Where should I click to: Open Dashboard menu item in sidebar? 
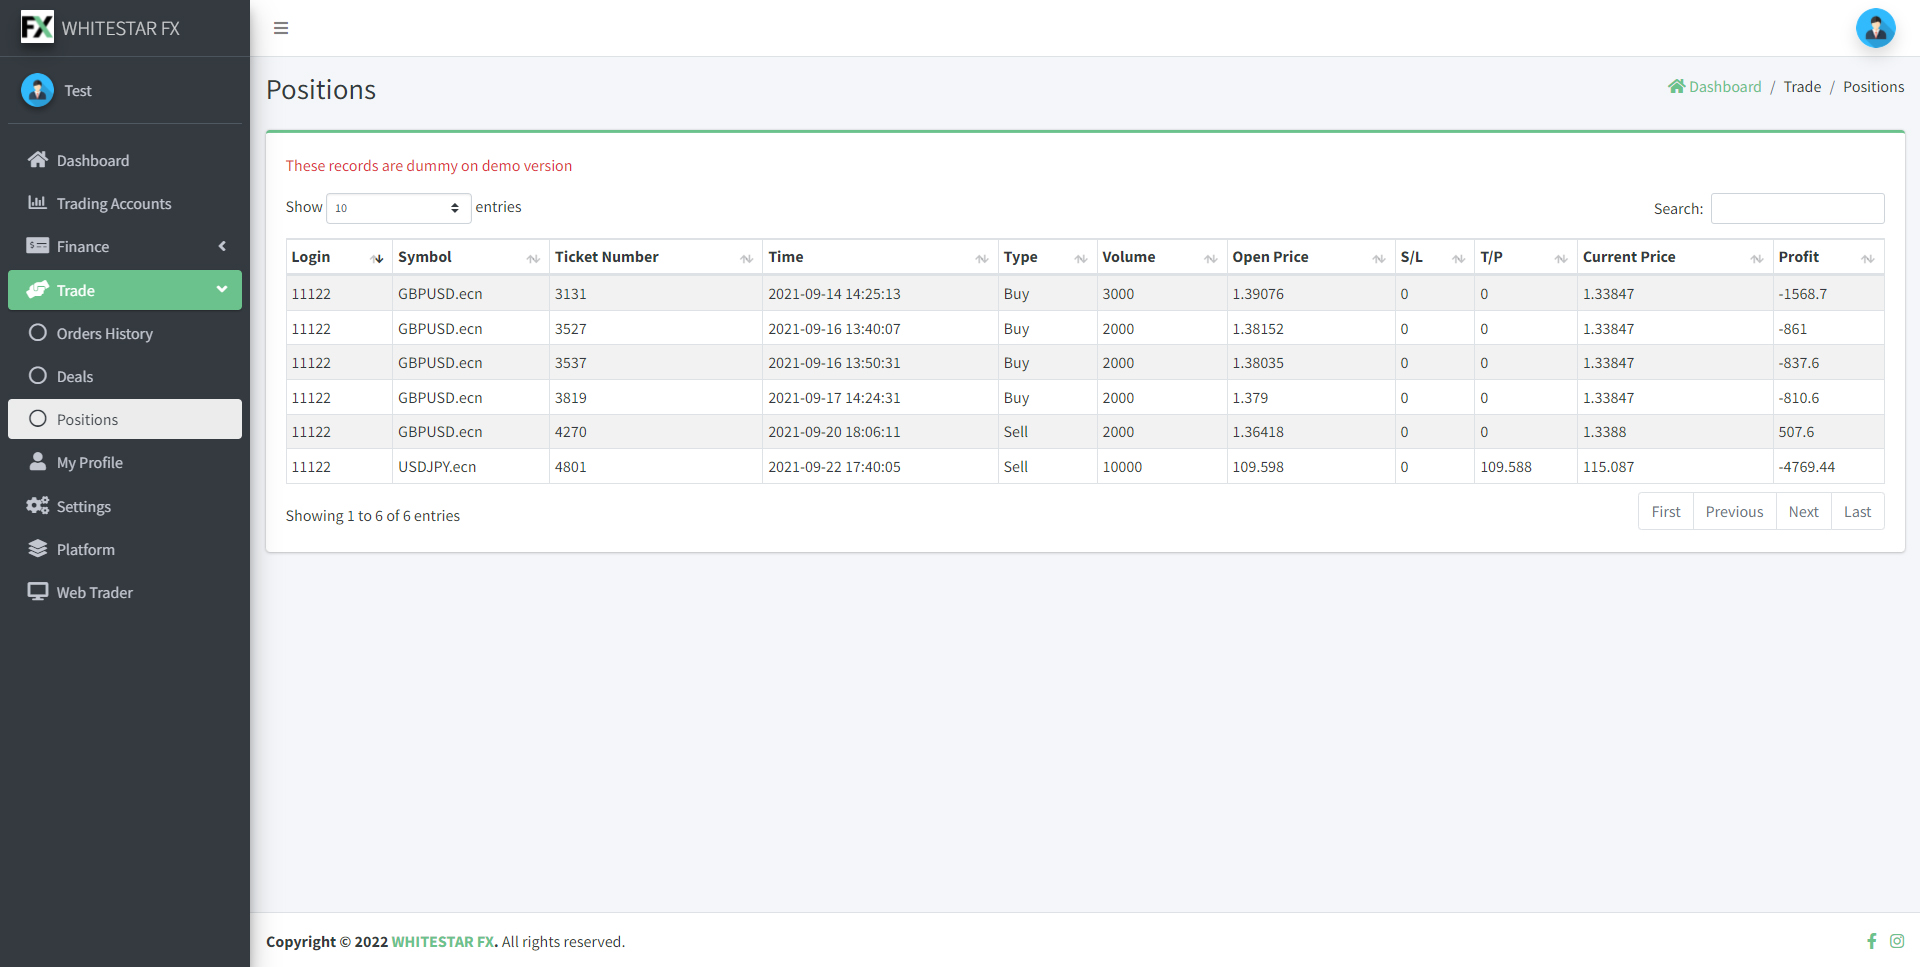(x=125, y=160)
